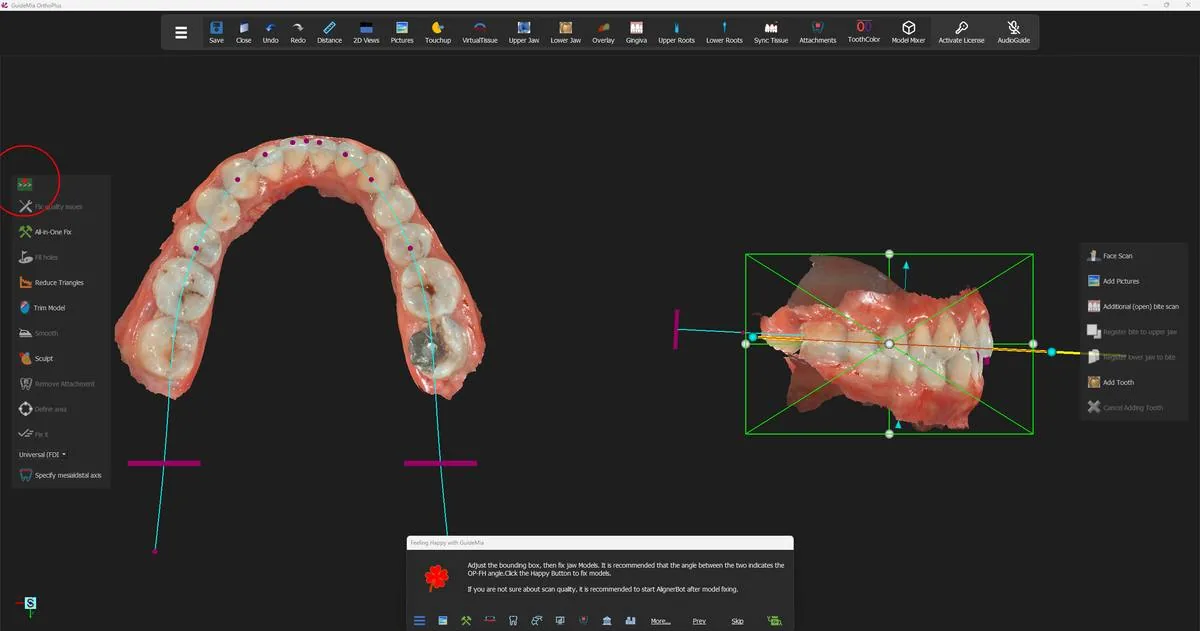Click Cancel Adding Tooth
This screenshot has width=1200, height=631.
1125,407
